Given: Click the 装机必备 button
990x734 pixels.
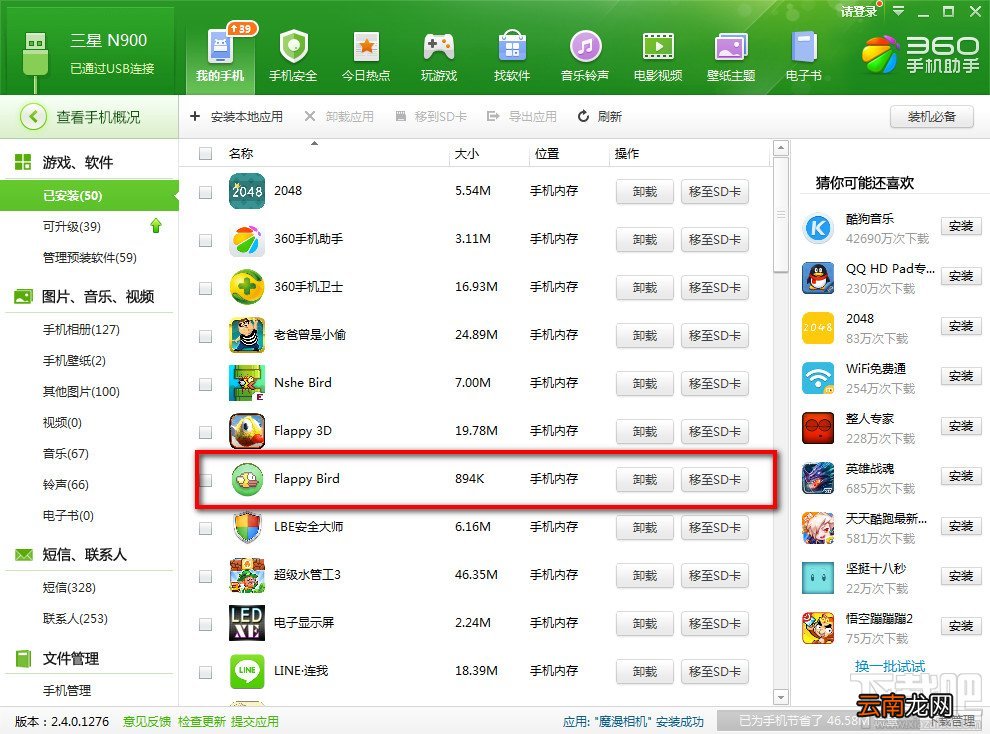Looking at the screenshot, I should point(931,117).
